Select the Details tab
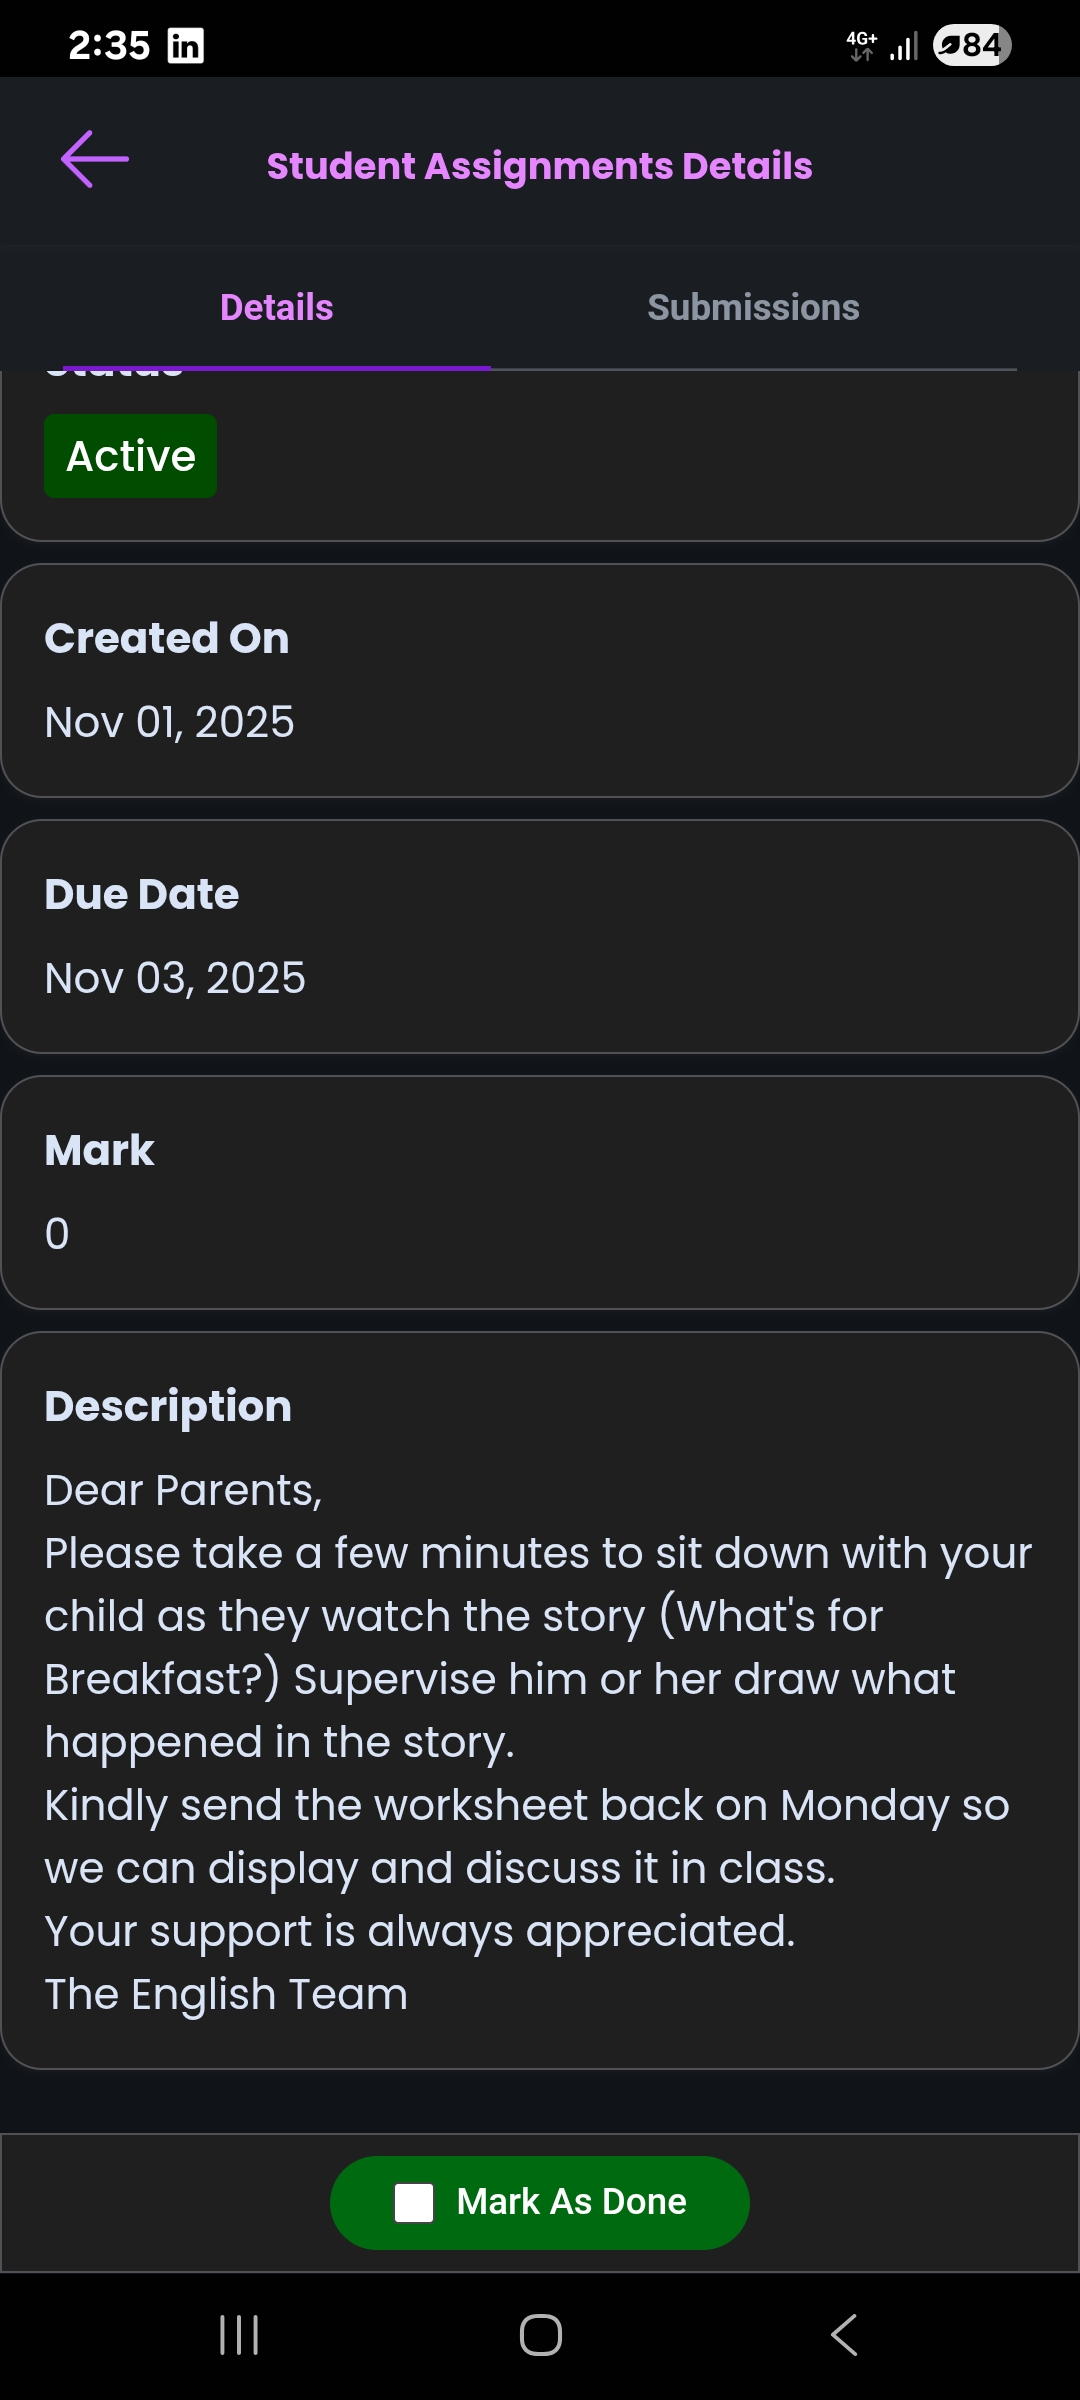Screen dimensions: 1080x2400 point(276,308)
